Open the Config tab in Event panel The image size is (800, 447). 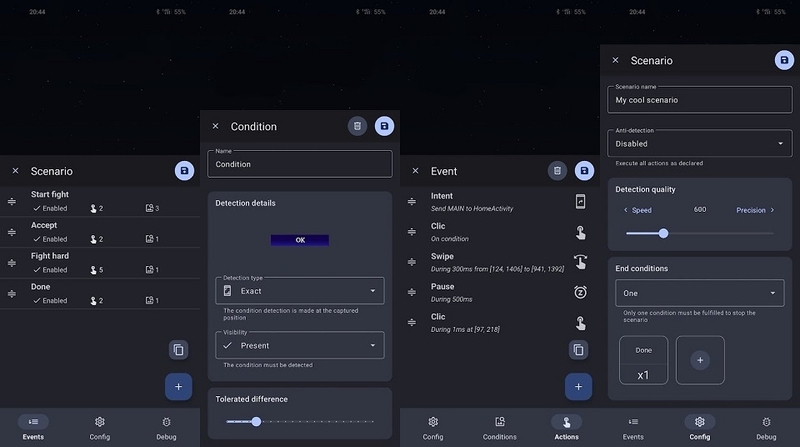(x=433, y=428)
